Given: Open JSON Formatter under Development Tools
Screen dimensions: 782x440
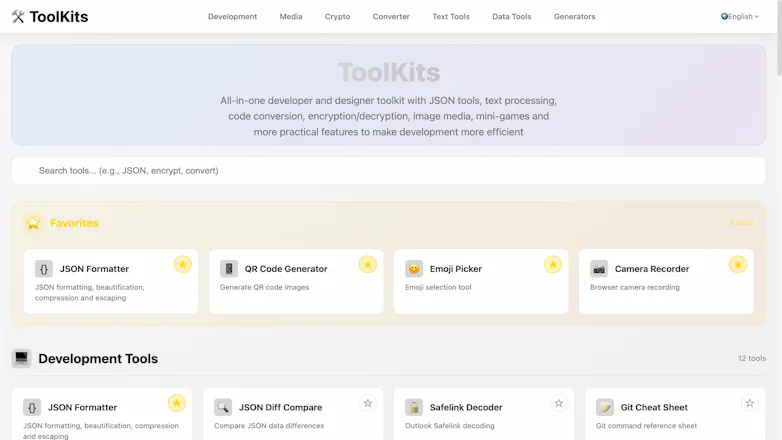Looking at the screenshot, I should [x=82, y=407].
